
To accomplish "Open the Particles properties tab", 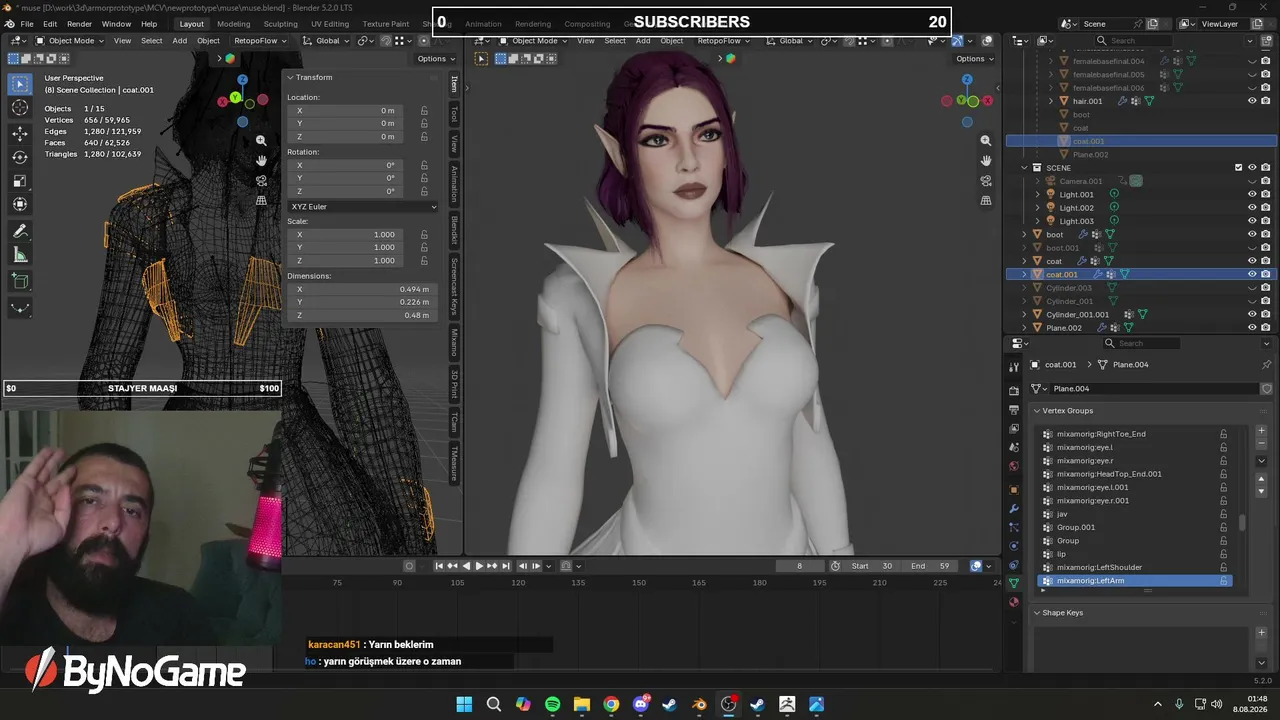I will pos(1014,528).
